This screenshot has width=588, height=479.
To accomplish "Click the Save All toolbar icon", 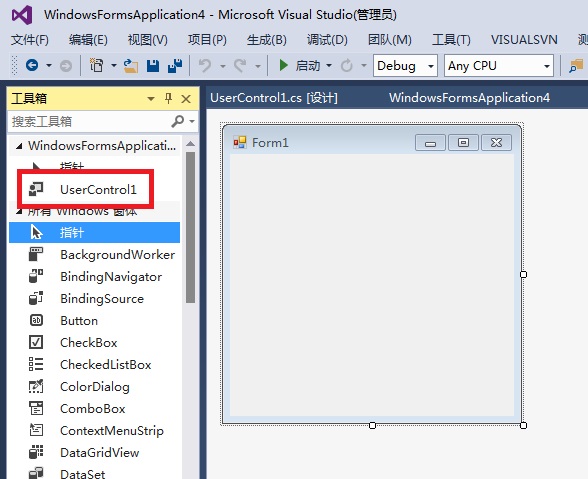I will click(x=175, y=66).
